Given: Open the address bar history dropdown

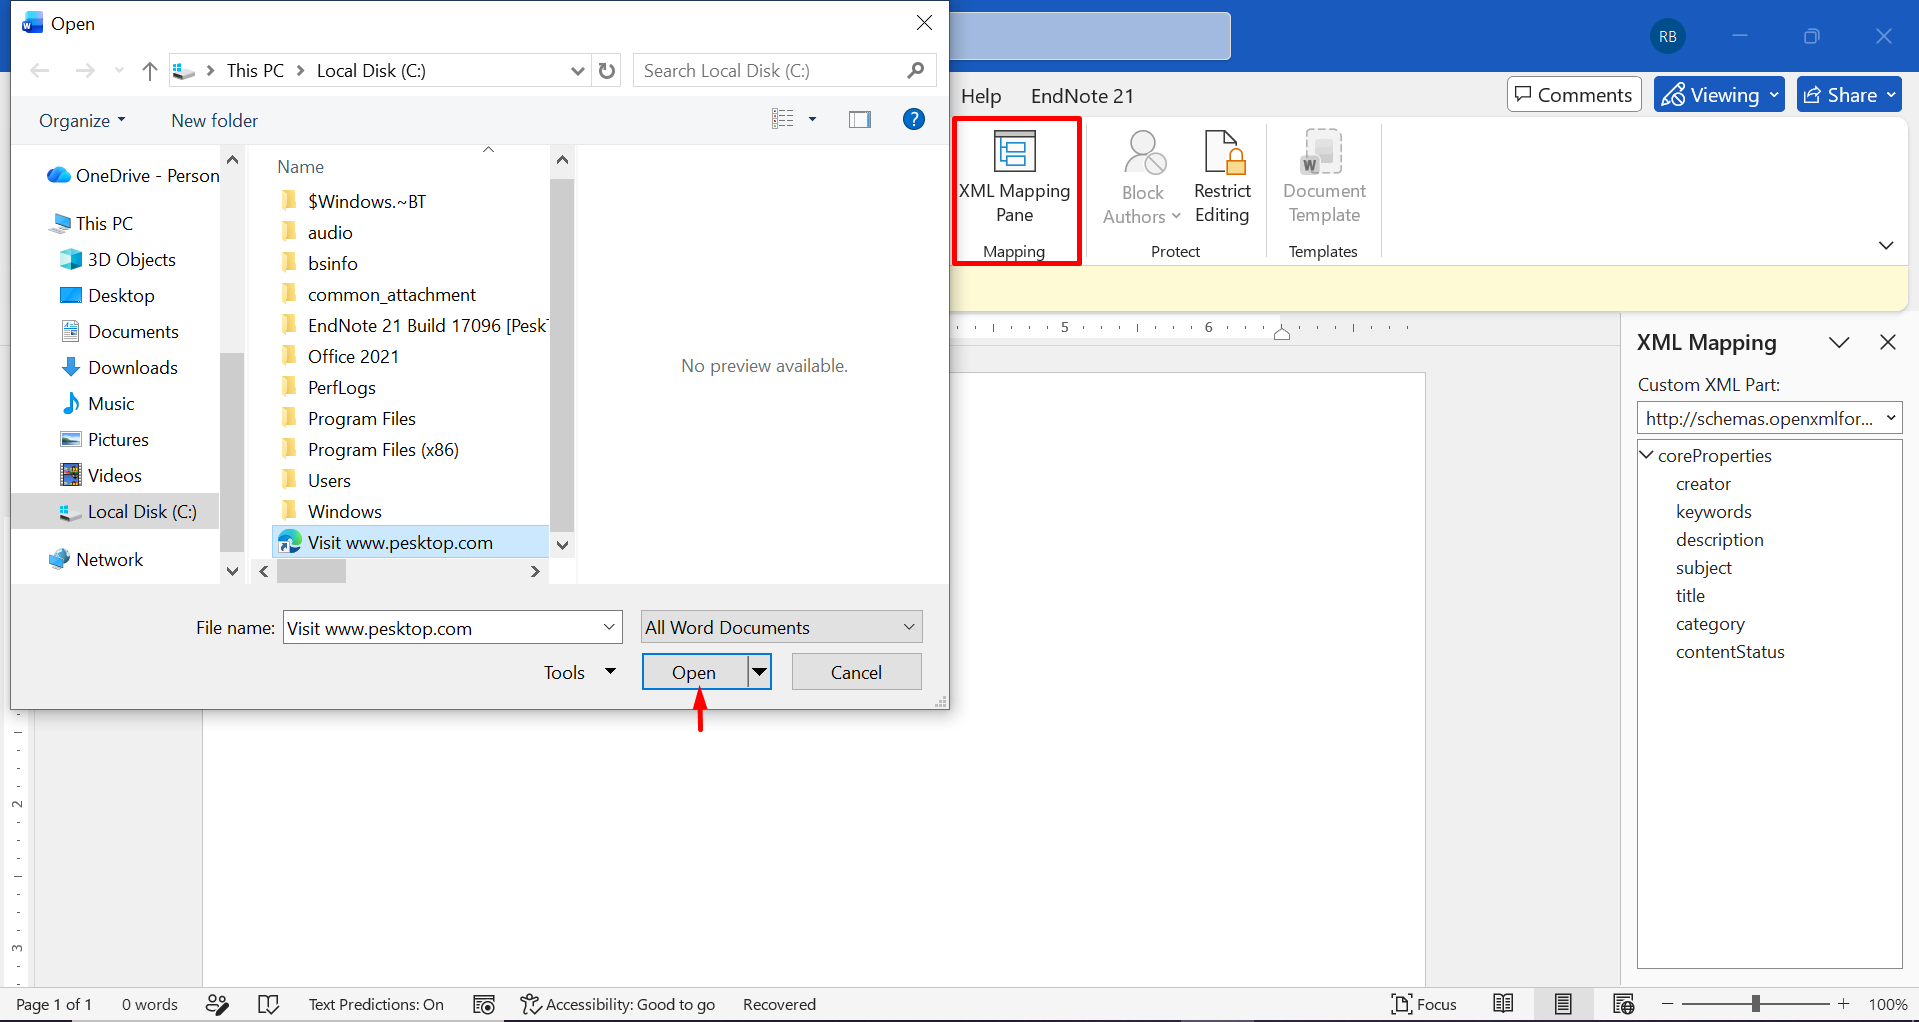Looking at the screenshot, I should coord(577,71).
